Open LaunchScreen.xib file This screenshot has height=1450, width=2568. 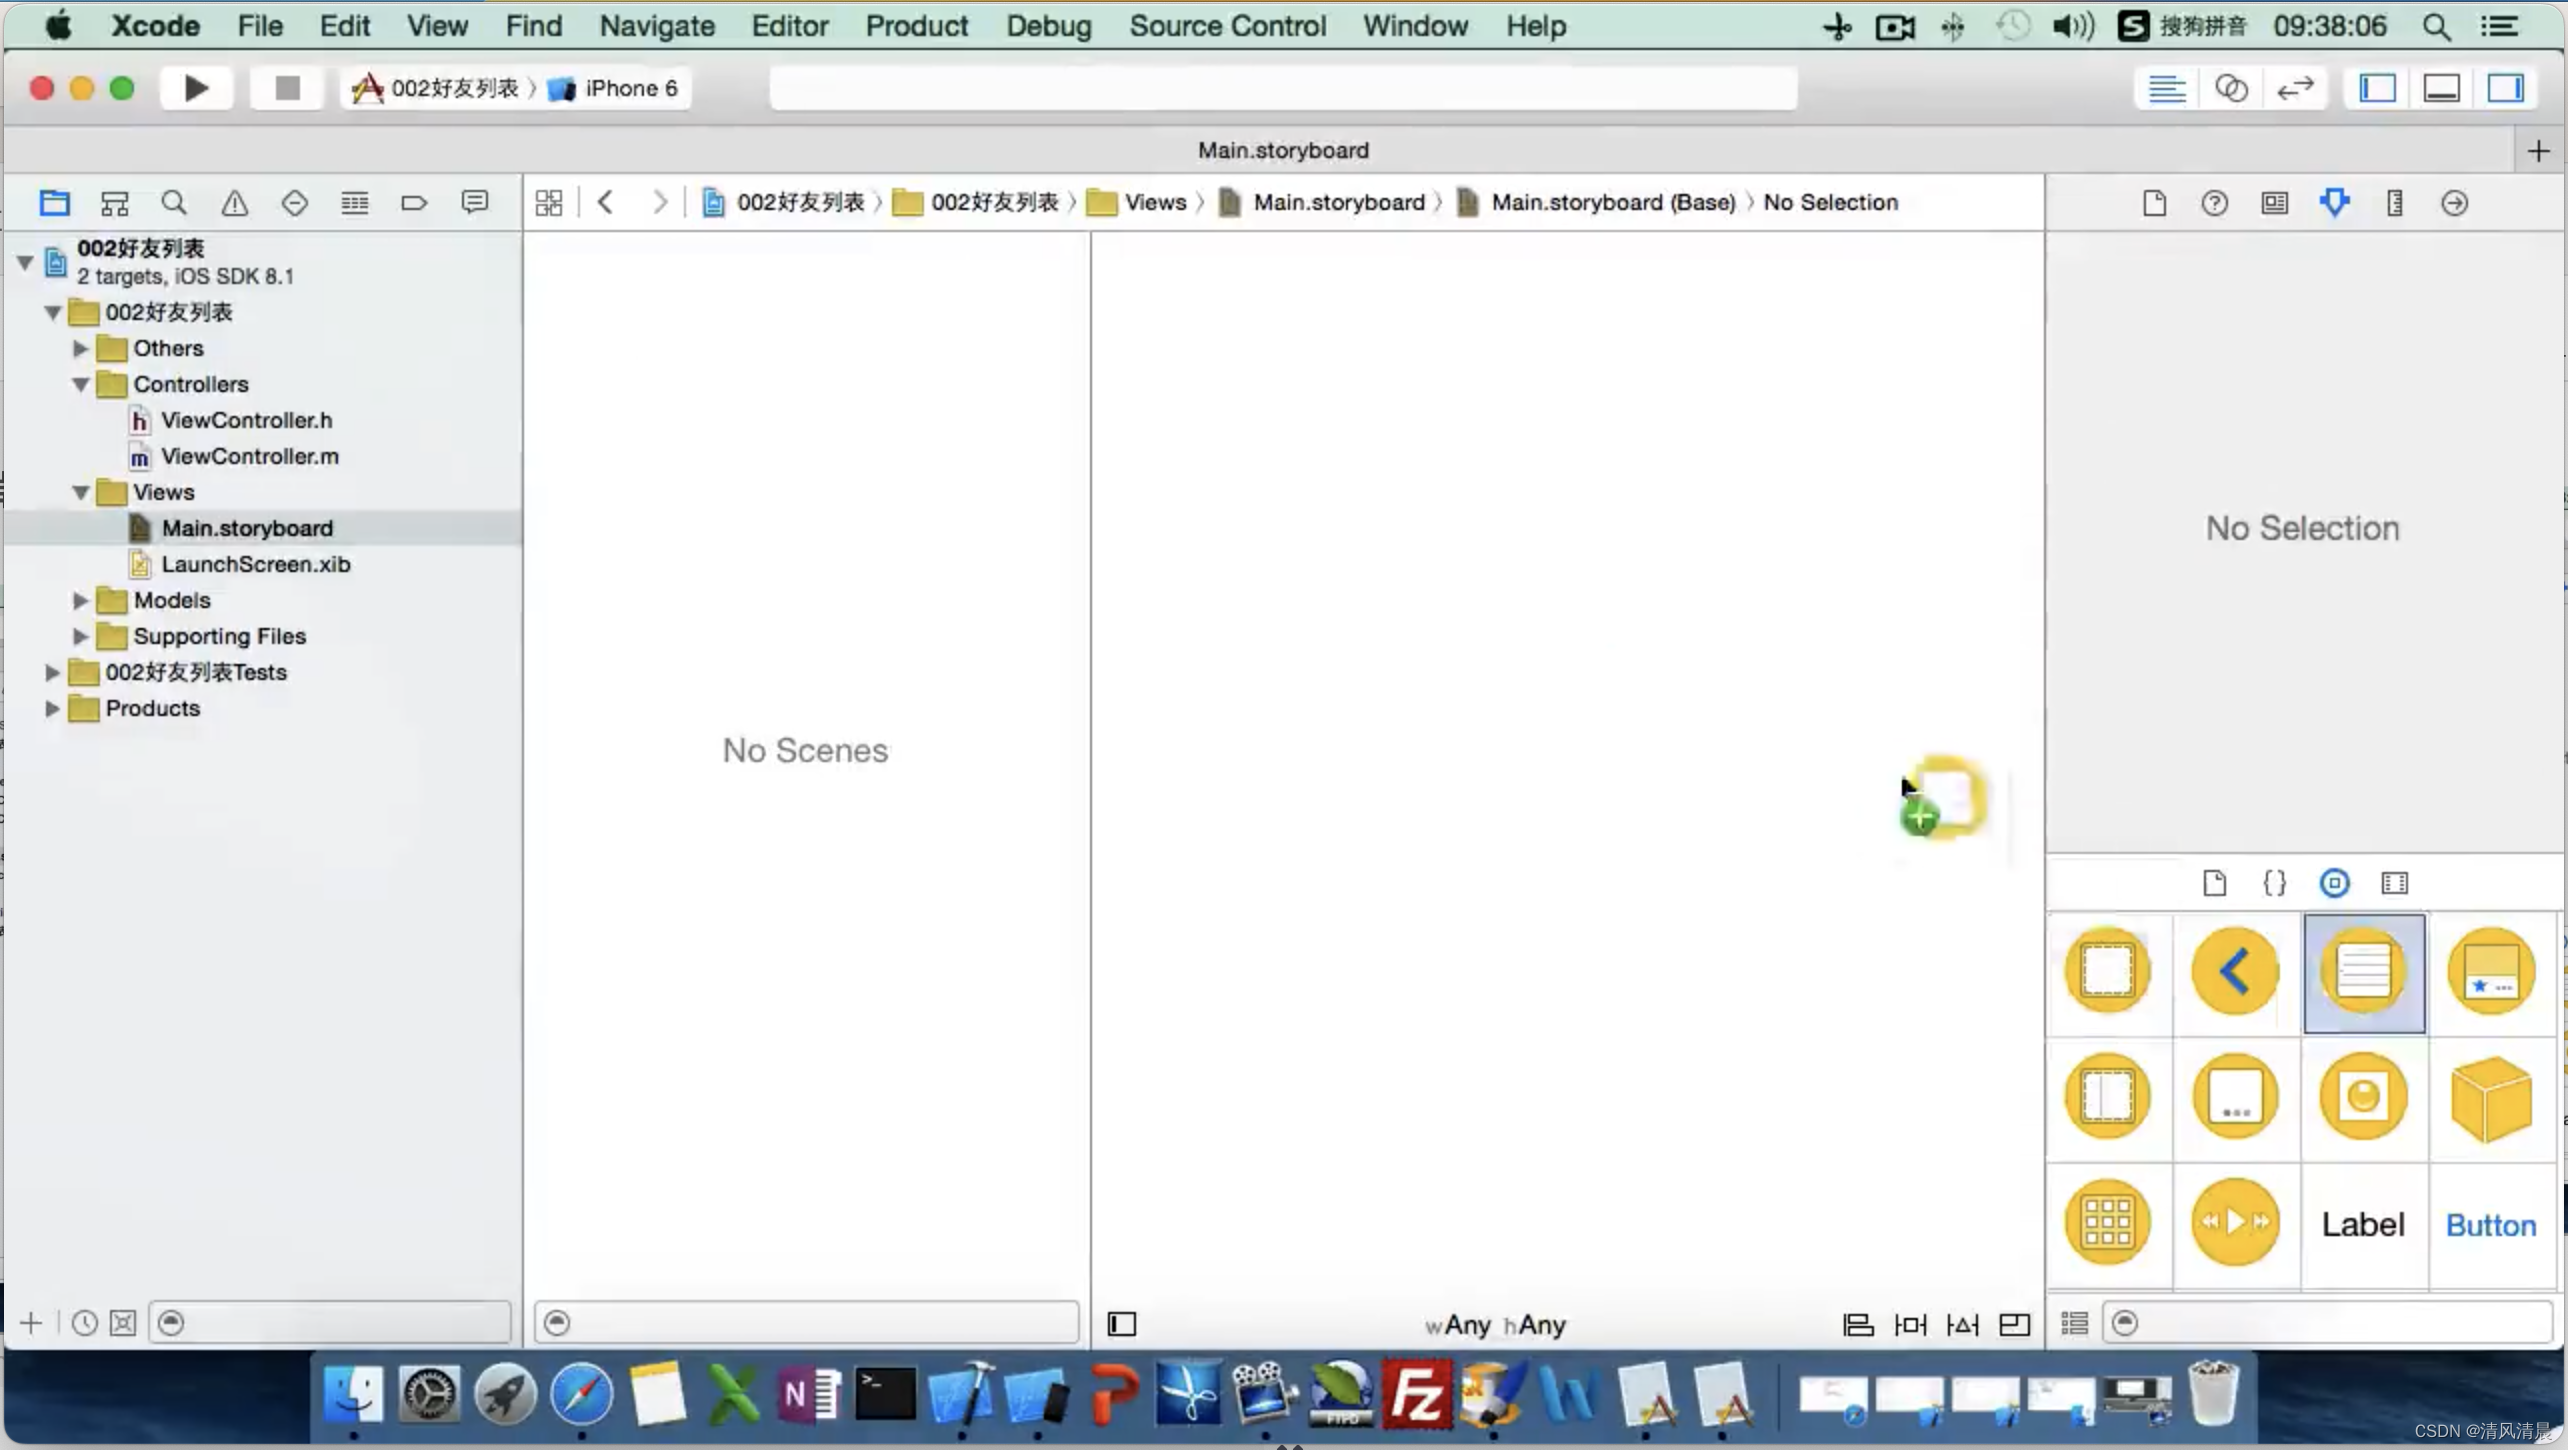point(256,564)
